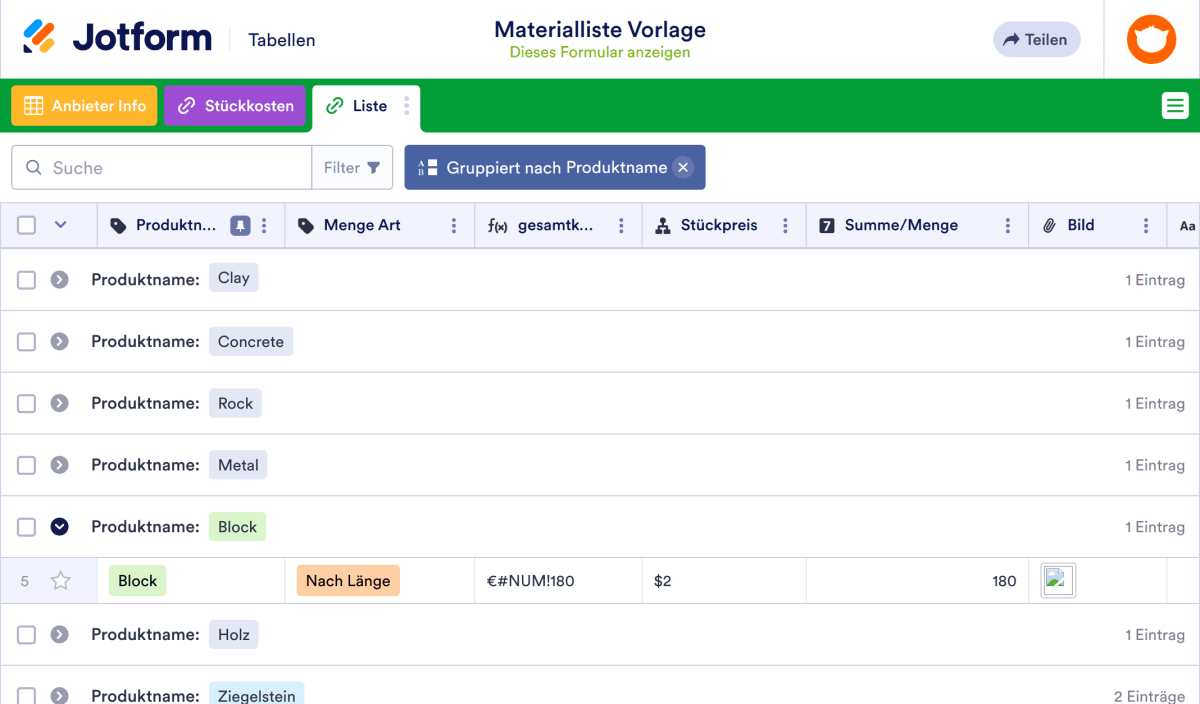Open the Anbieter Info tab
The width and height of the screenshot is (1200, 704).
83,105
